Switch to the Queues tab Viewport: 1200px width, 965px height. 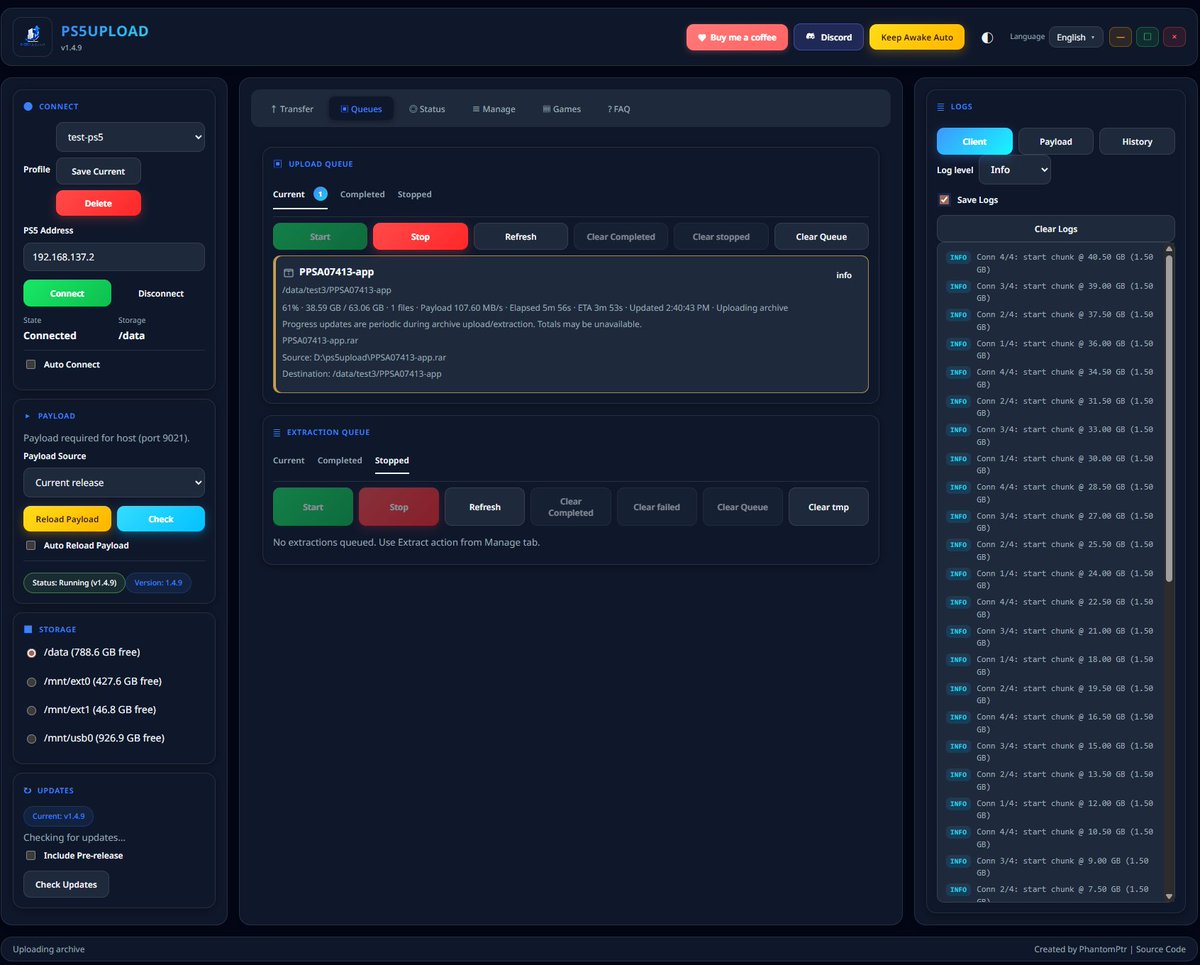click(x=361, y=109)
